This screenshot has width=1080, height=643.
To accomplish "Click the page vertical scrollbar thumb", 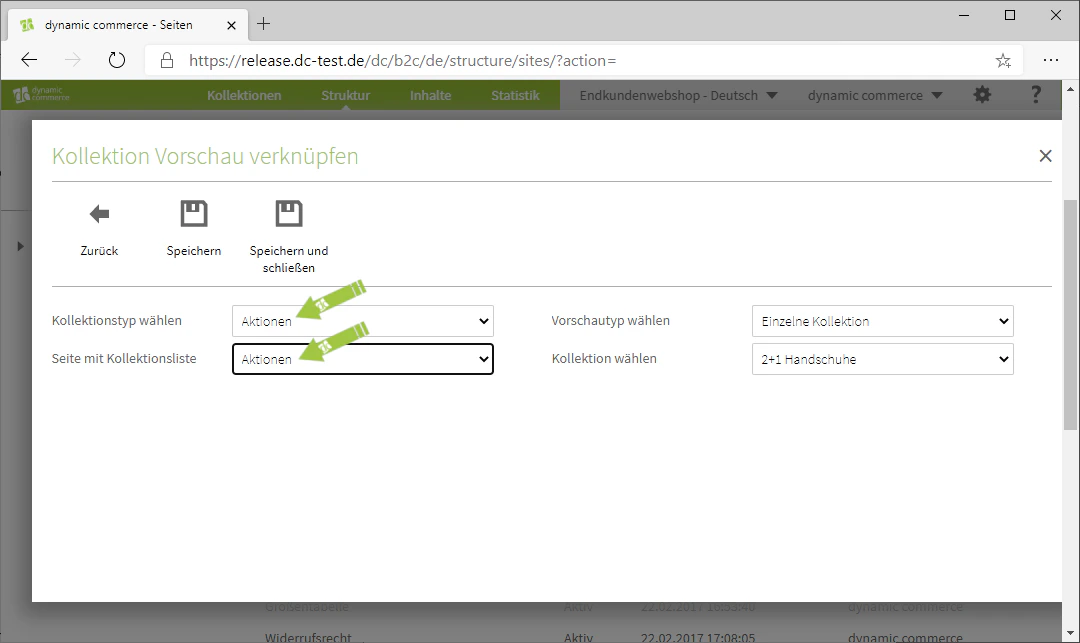I will coord(1070,313).
